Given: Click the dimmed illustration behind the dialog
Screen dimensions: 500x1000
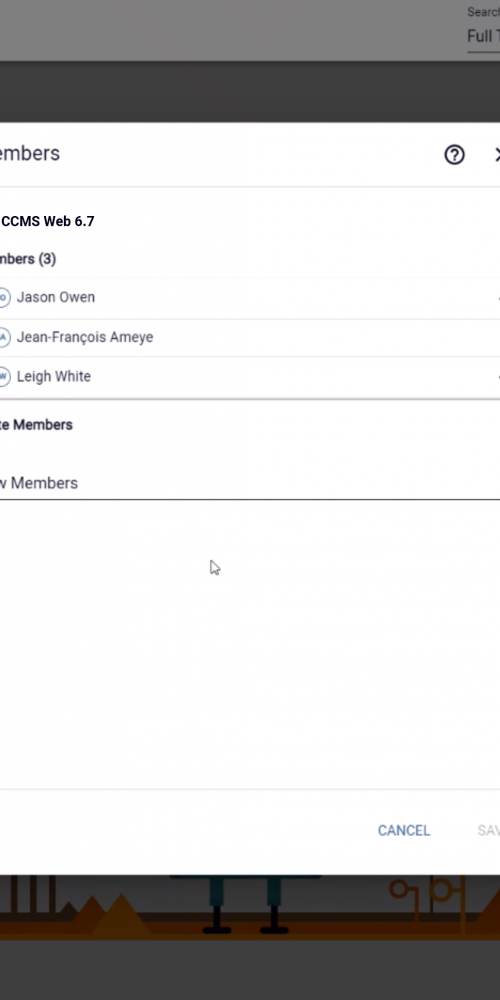Looking at the screenshot, I should pos(250,906).
